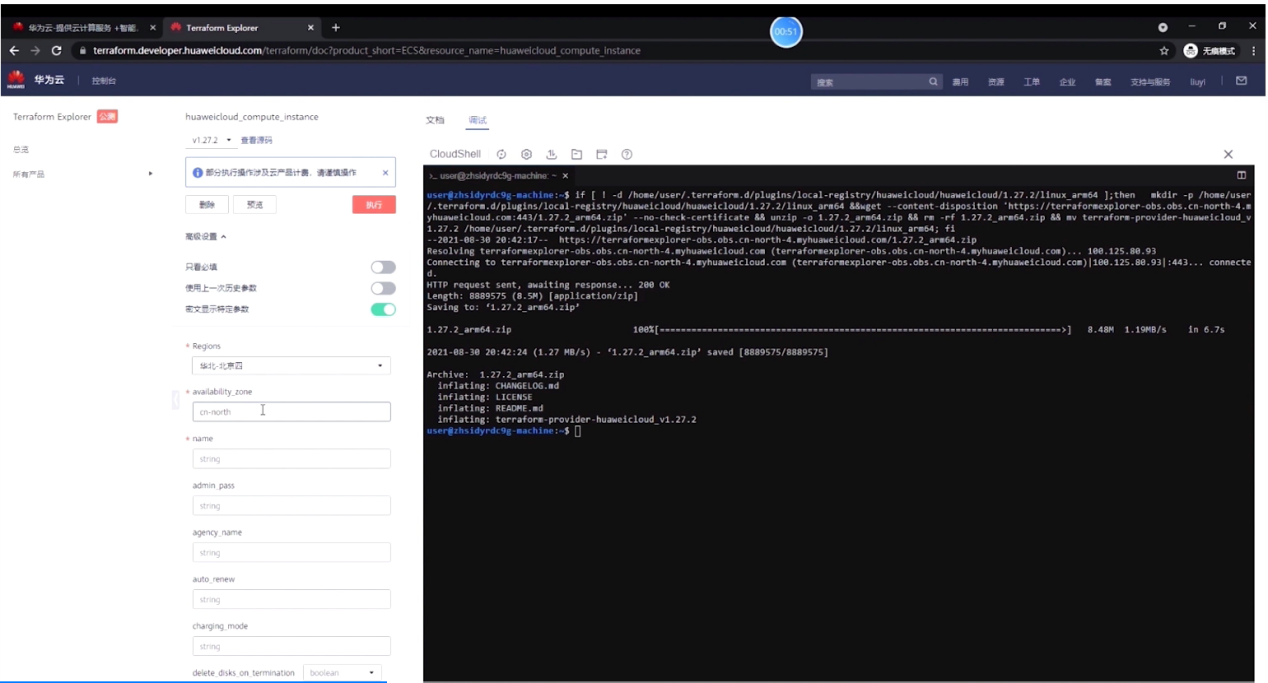Expand 所有产品 in the sidebar
The width and height of the screenshot is (1268, 683).
tap(83, 174)
